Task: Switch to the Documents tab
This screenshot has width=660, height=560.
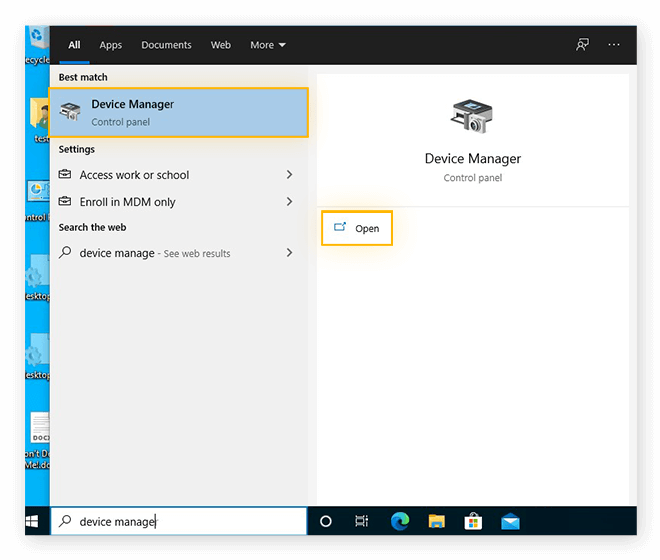Action: tap(166, 45)
